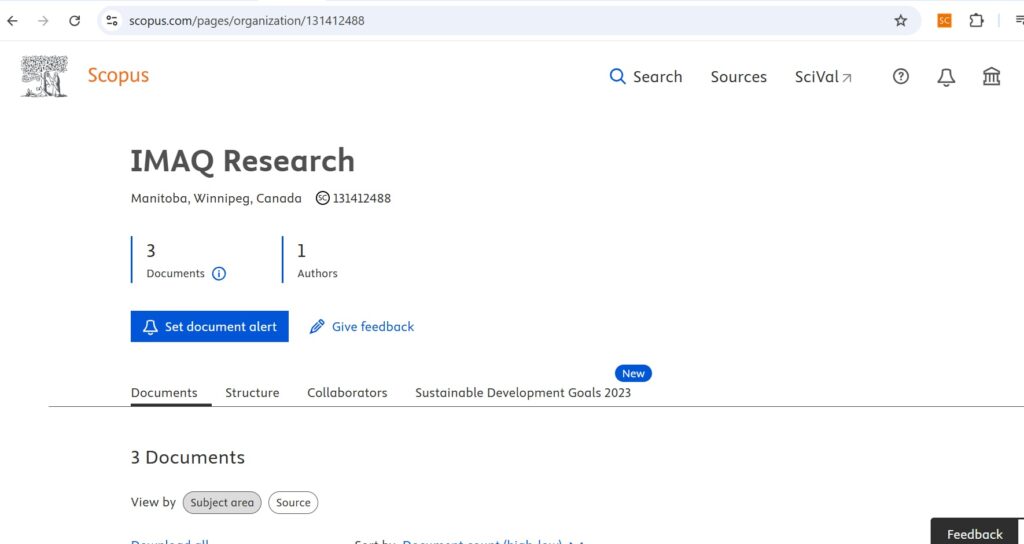
Task: Click the Elsevier tree logo
Action: tap(44, 76)
